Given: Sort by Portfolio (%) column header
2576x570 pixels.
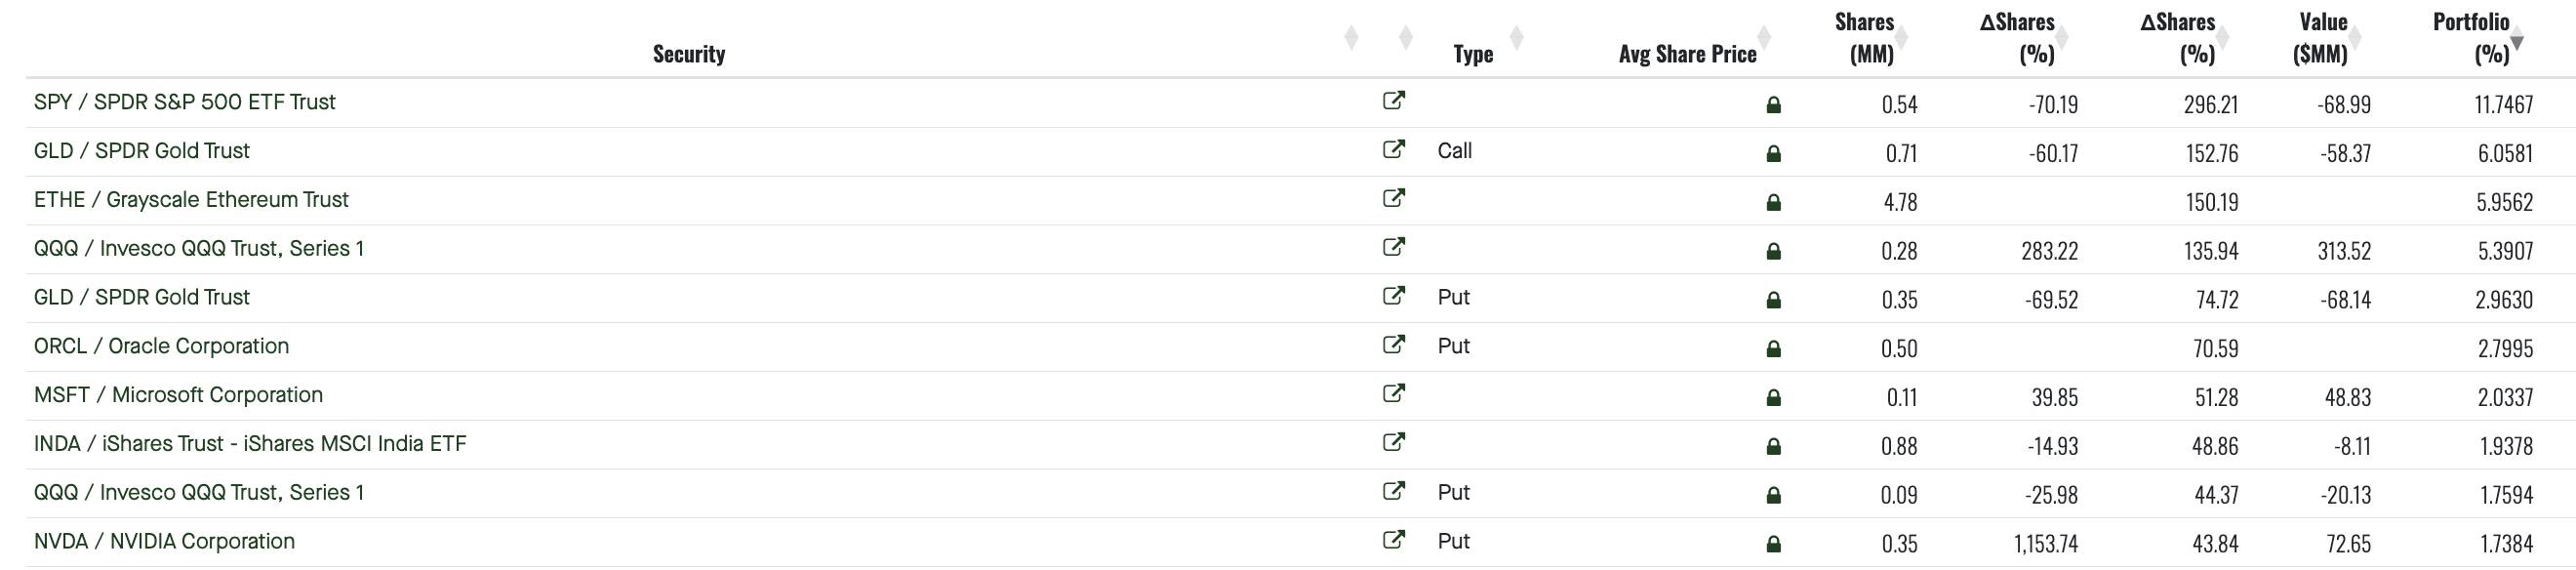Looking at the screenshot, I should pyautogui.click(x=2471, y=38).
